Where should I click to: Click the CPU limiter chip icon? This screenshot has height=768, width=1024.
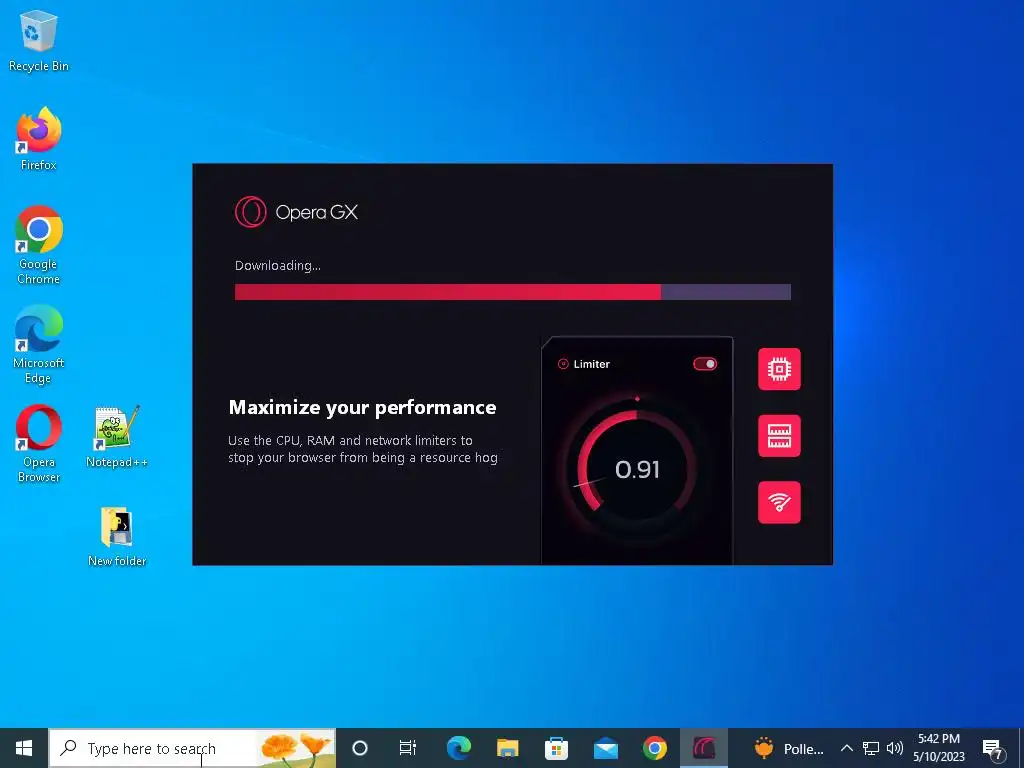point(779,369)
